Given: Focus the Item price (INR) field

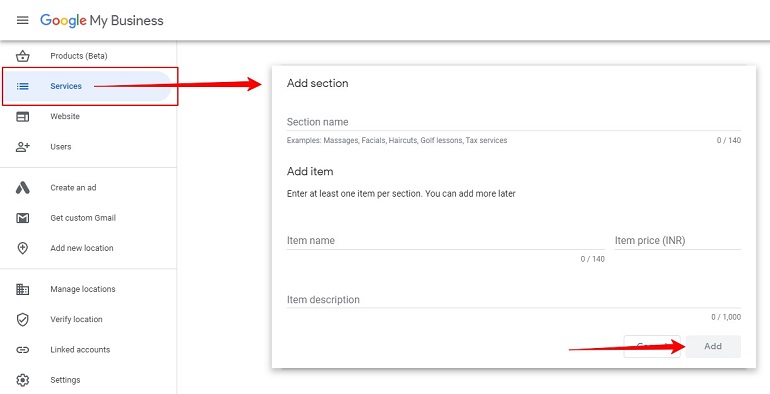Looking at the screenshot, I should click(678, 241).
